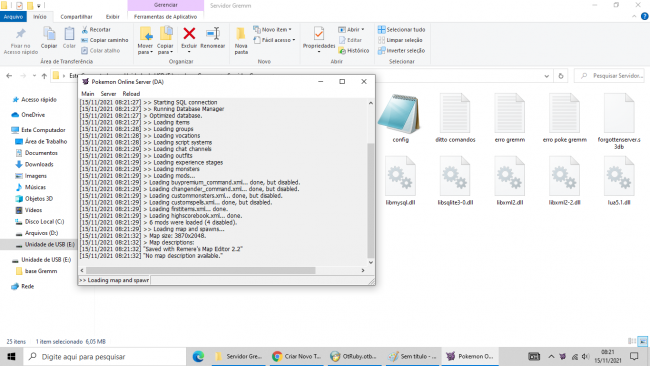650x366 pixels.
Task: Select ditto comandos file
Action: coord(455,118)
